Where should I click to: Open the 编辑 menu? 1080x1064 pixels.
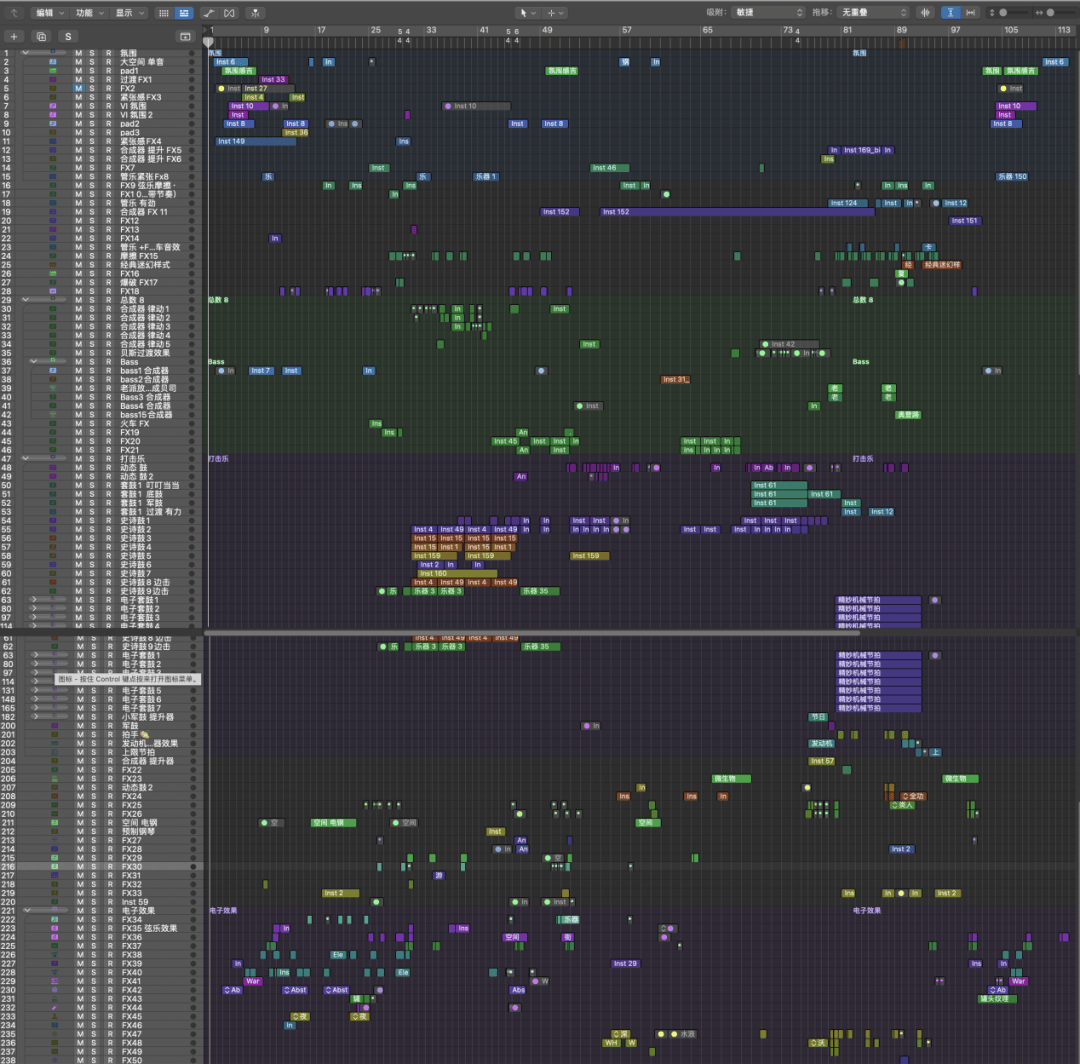(x=49, y=12)
